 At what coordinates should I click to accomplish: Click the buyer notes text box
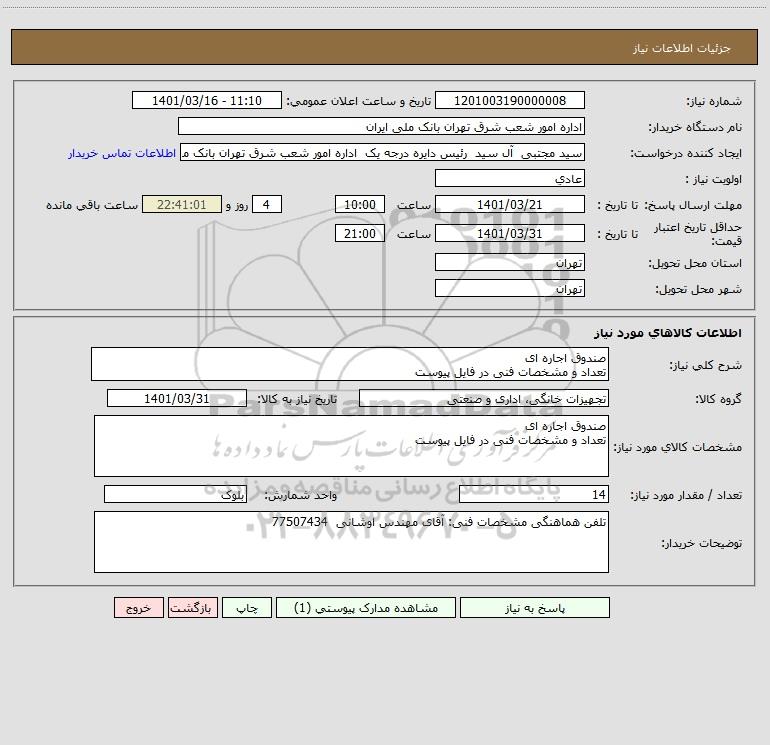tap(351, 542)
